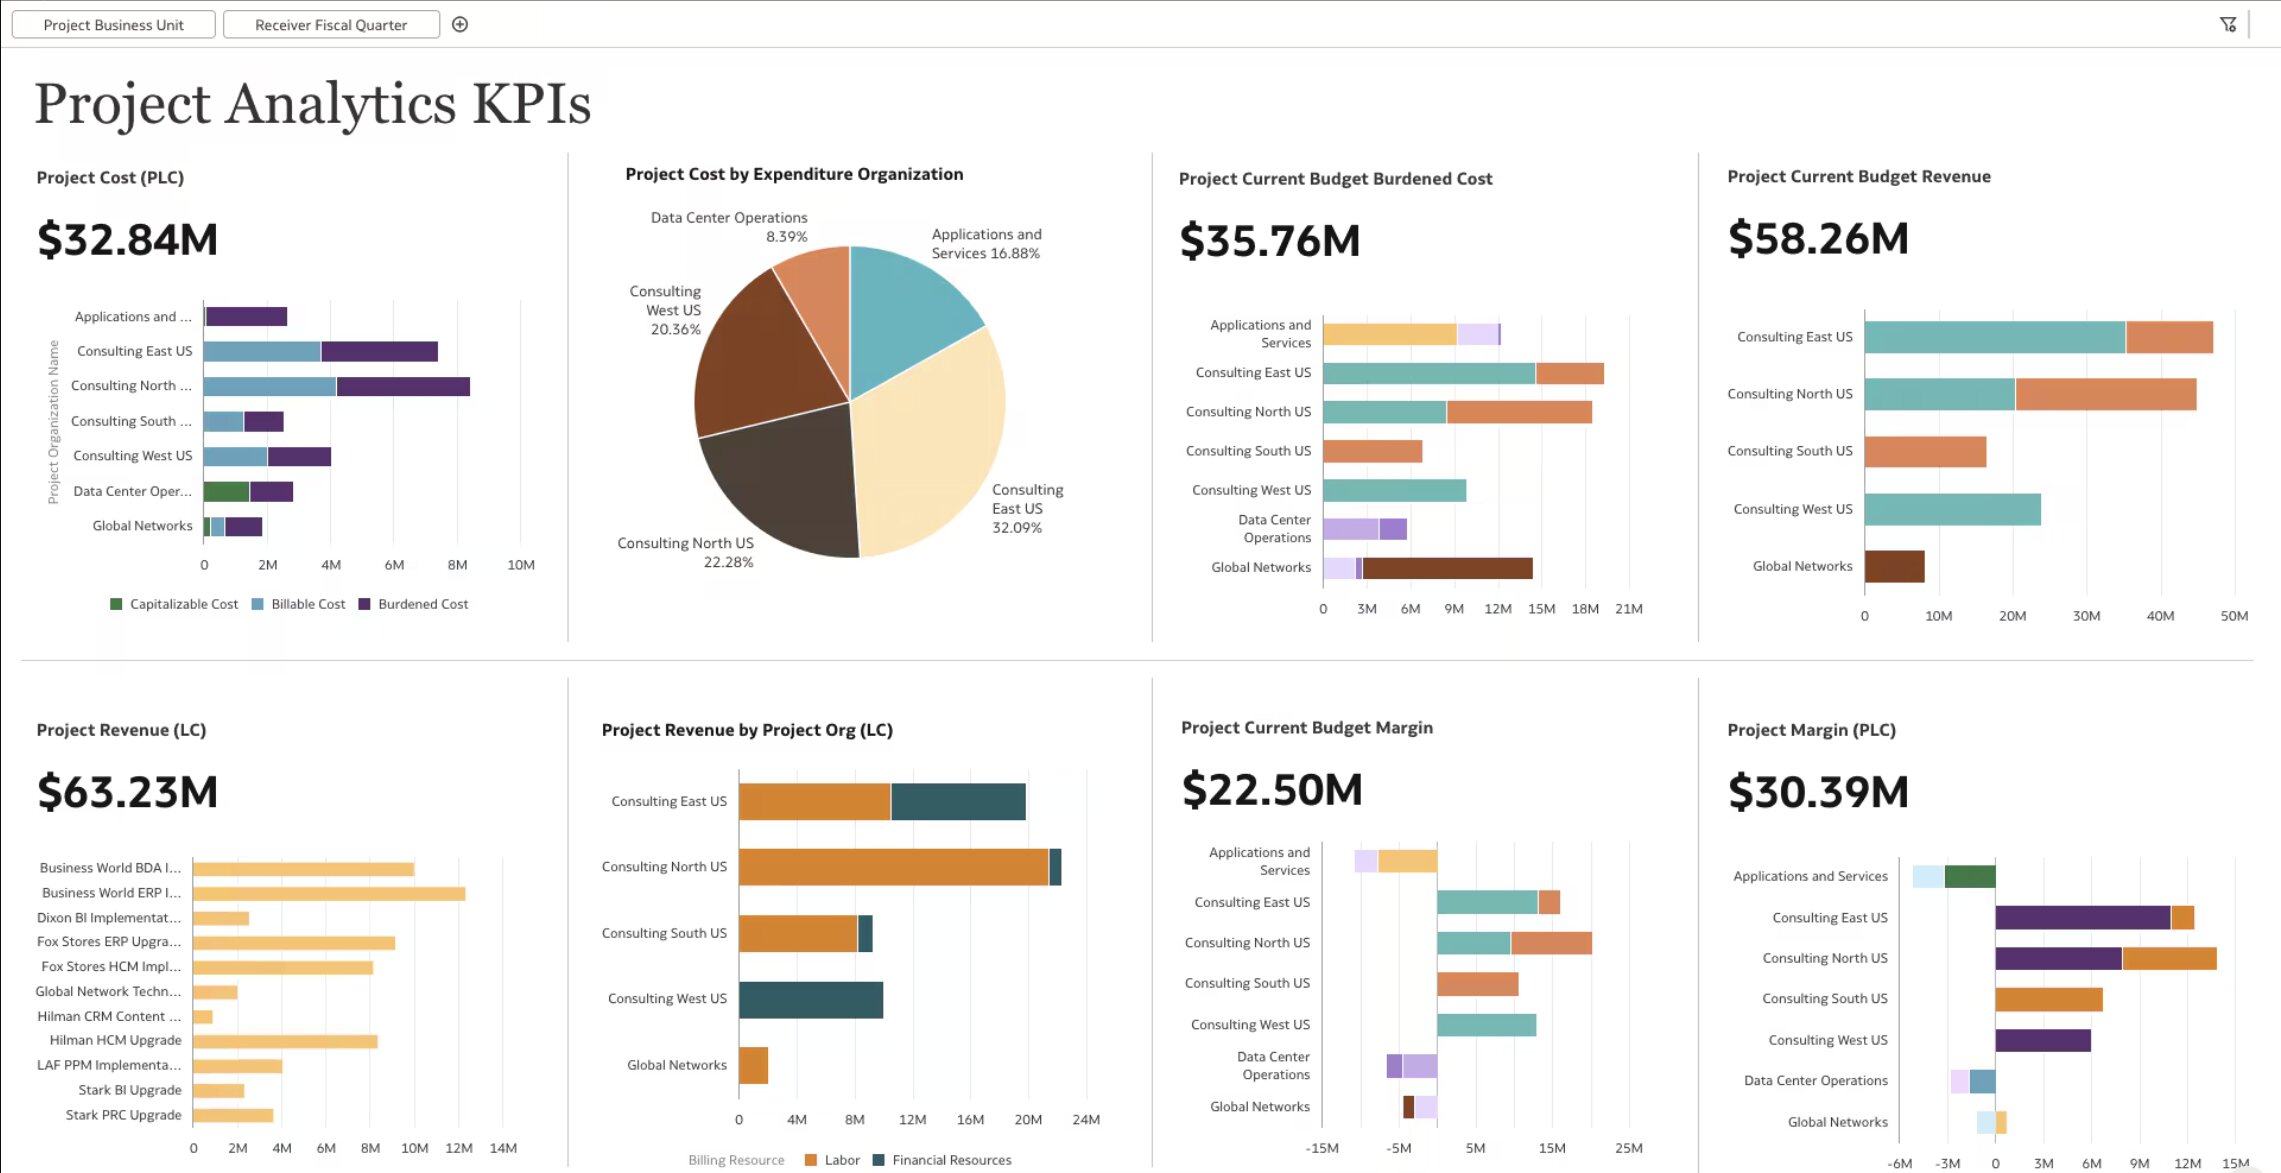2281x1173 pixels.
Task: Select Business World ERP revenue bar
Action: [x=328, y=893]
